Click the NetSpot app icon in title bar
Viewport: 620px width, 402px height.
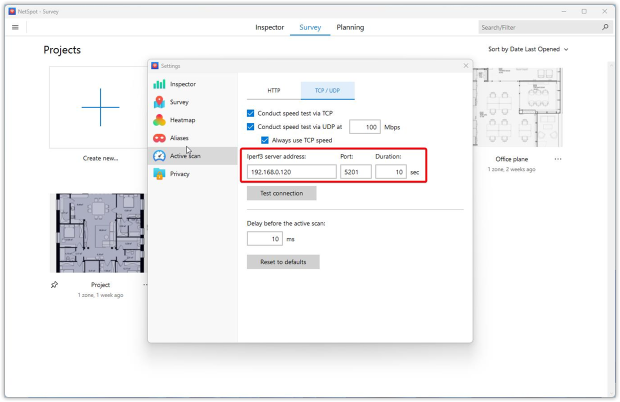tap(12, 11)
